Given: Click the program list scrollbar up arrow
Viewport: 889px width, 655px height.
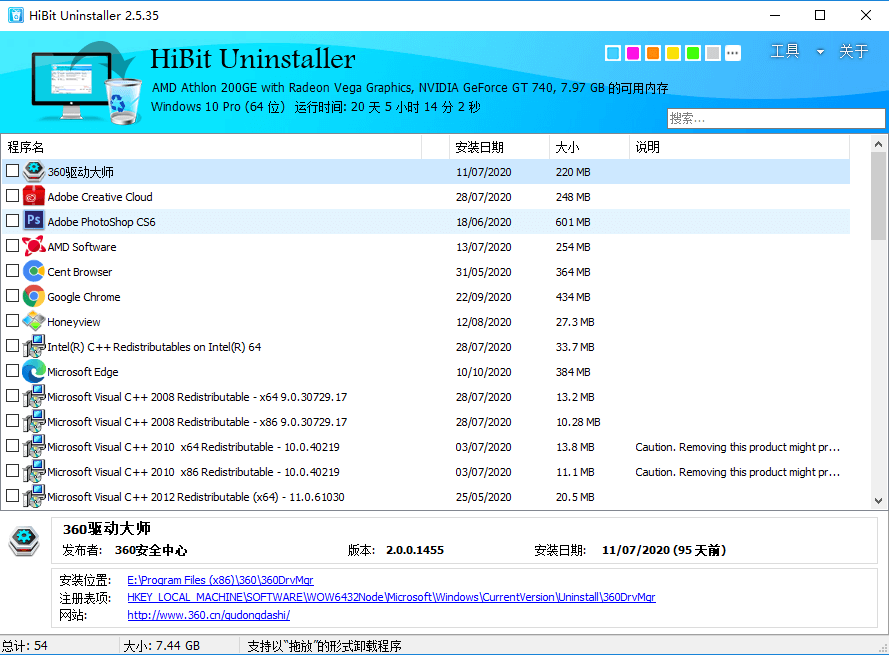Looking at the screenshot, I should (878, 144).
